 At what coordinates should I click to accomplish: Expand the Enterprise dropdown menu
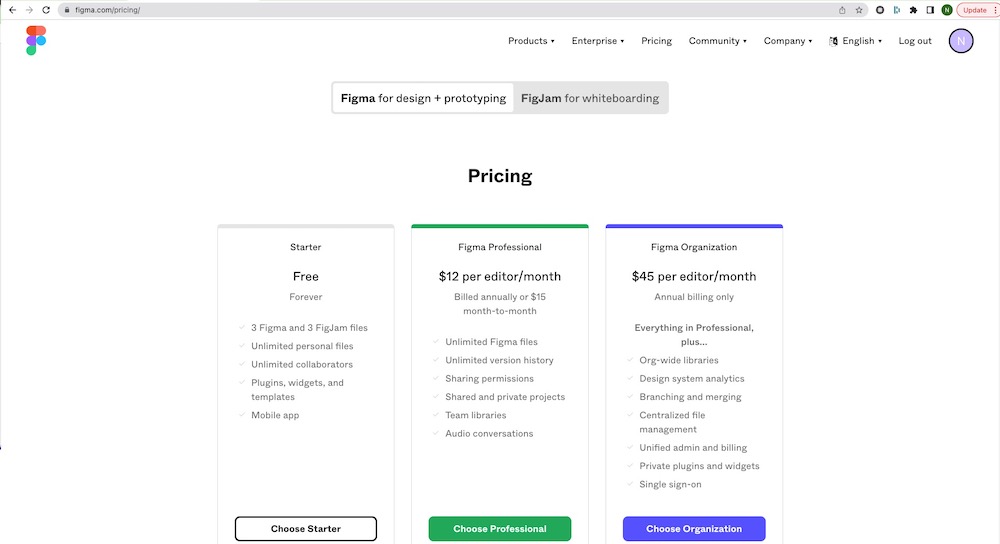click(x=597, y=41)
